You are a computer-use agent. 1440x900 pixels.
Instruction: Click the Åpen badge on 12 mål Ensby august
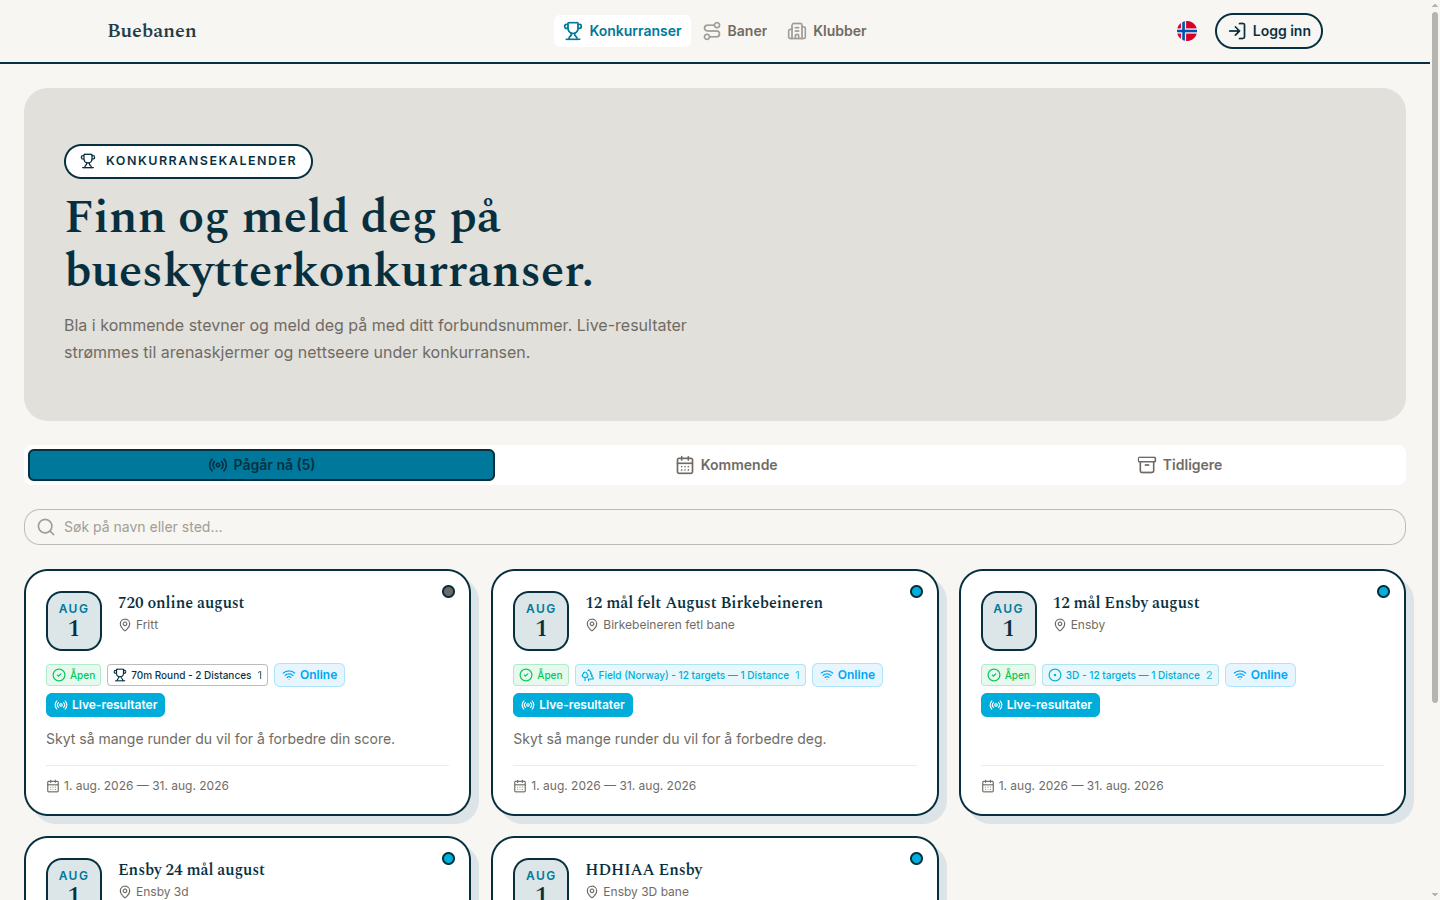[x=1008, y=675]
